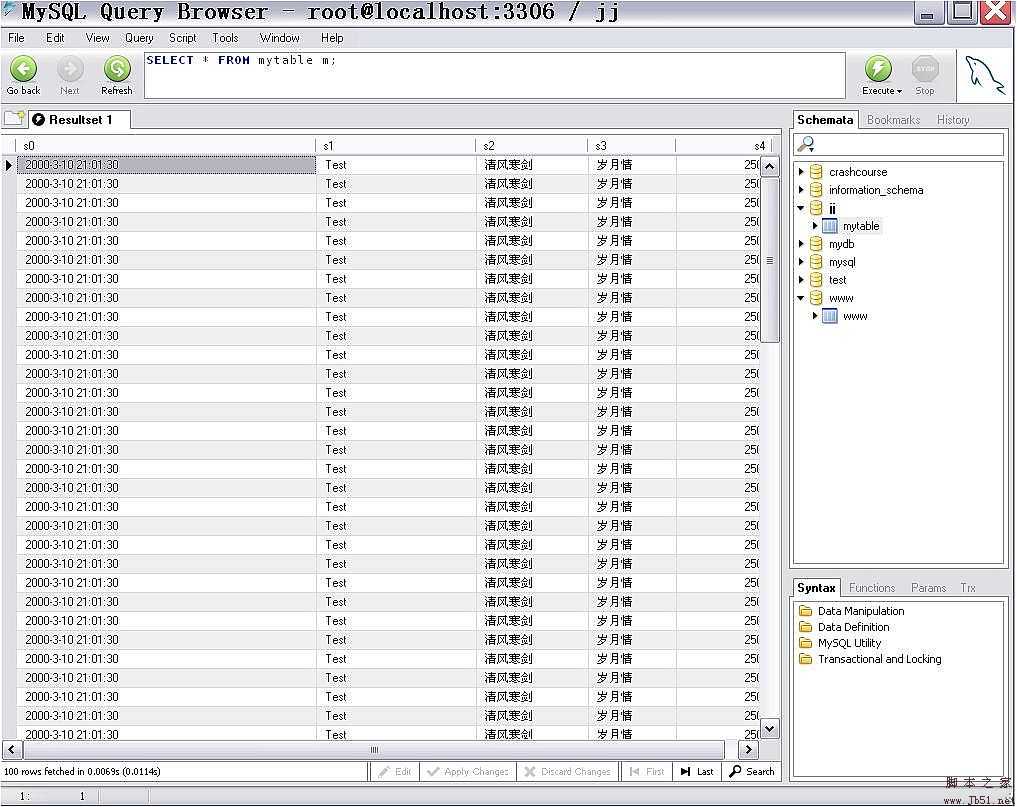The width and height of the screenshot is (1017, 807).
Task: Click the Edit button in result bar
Action: (x=395, y=771)
